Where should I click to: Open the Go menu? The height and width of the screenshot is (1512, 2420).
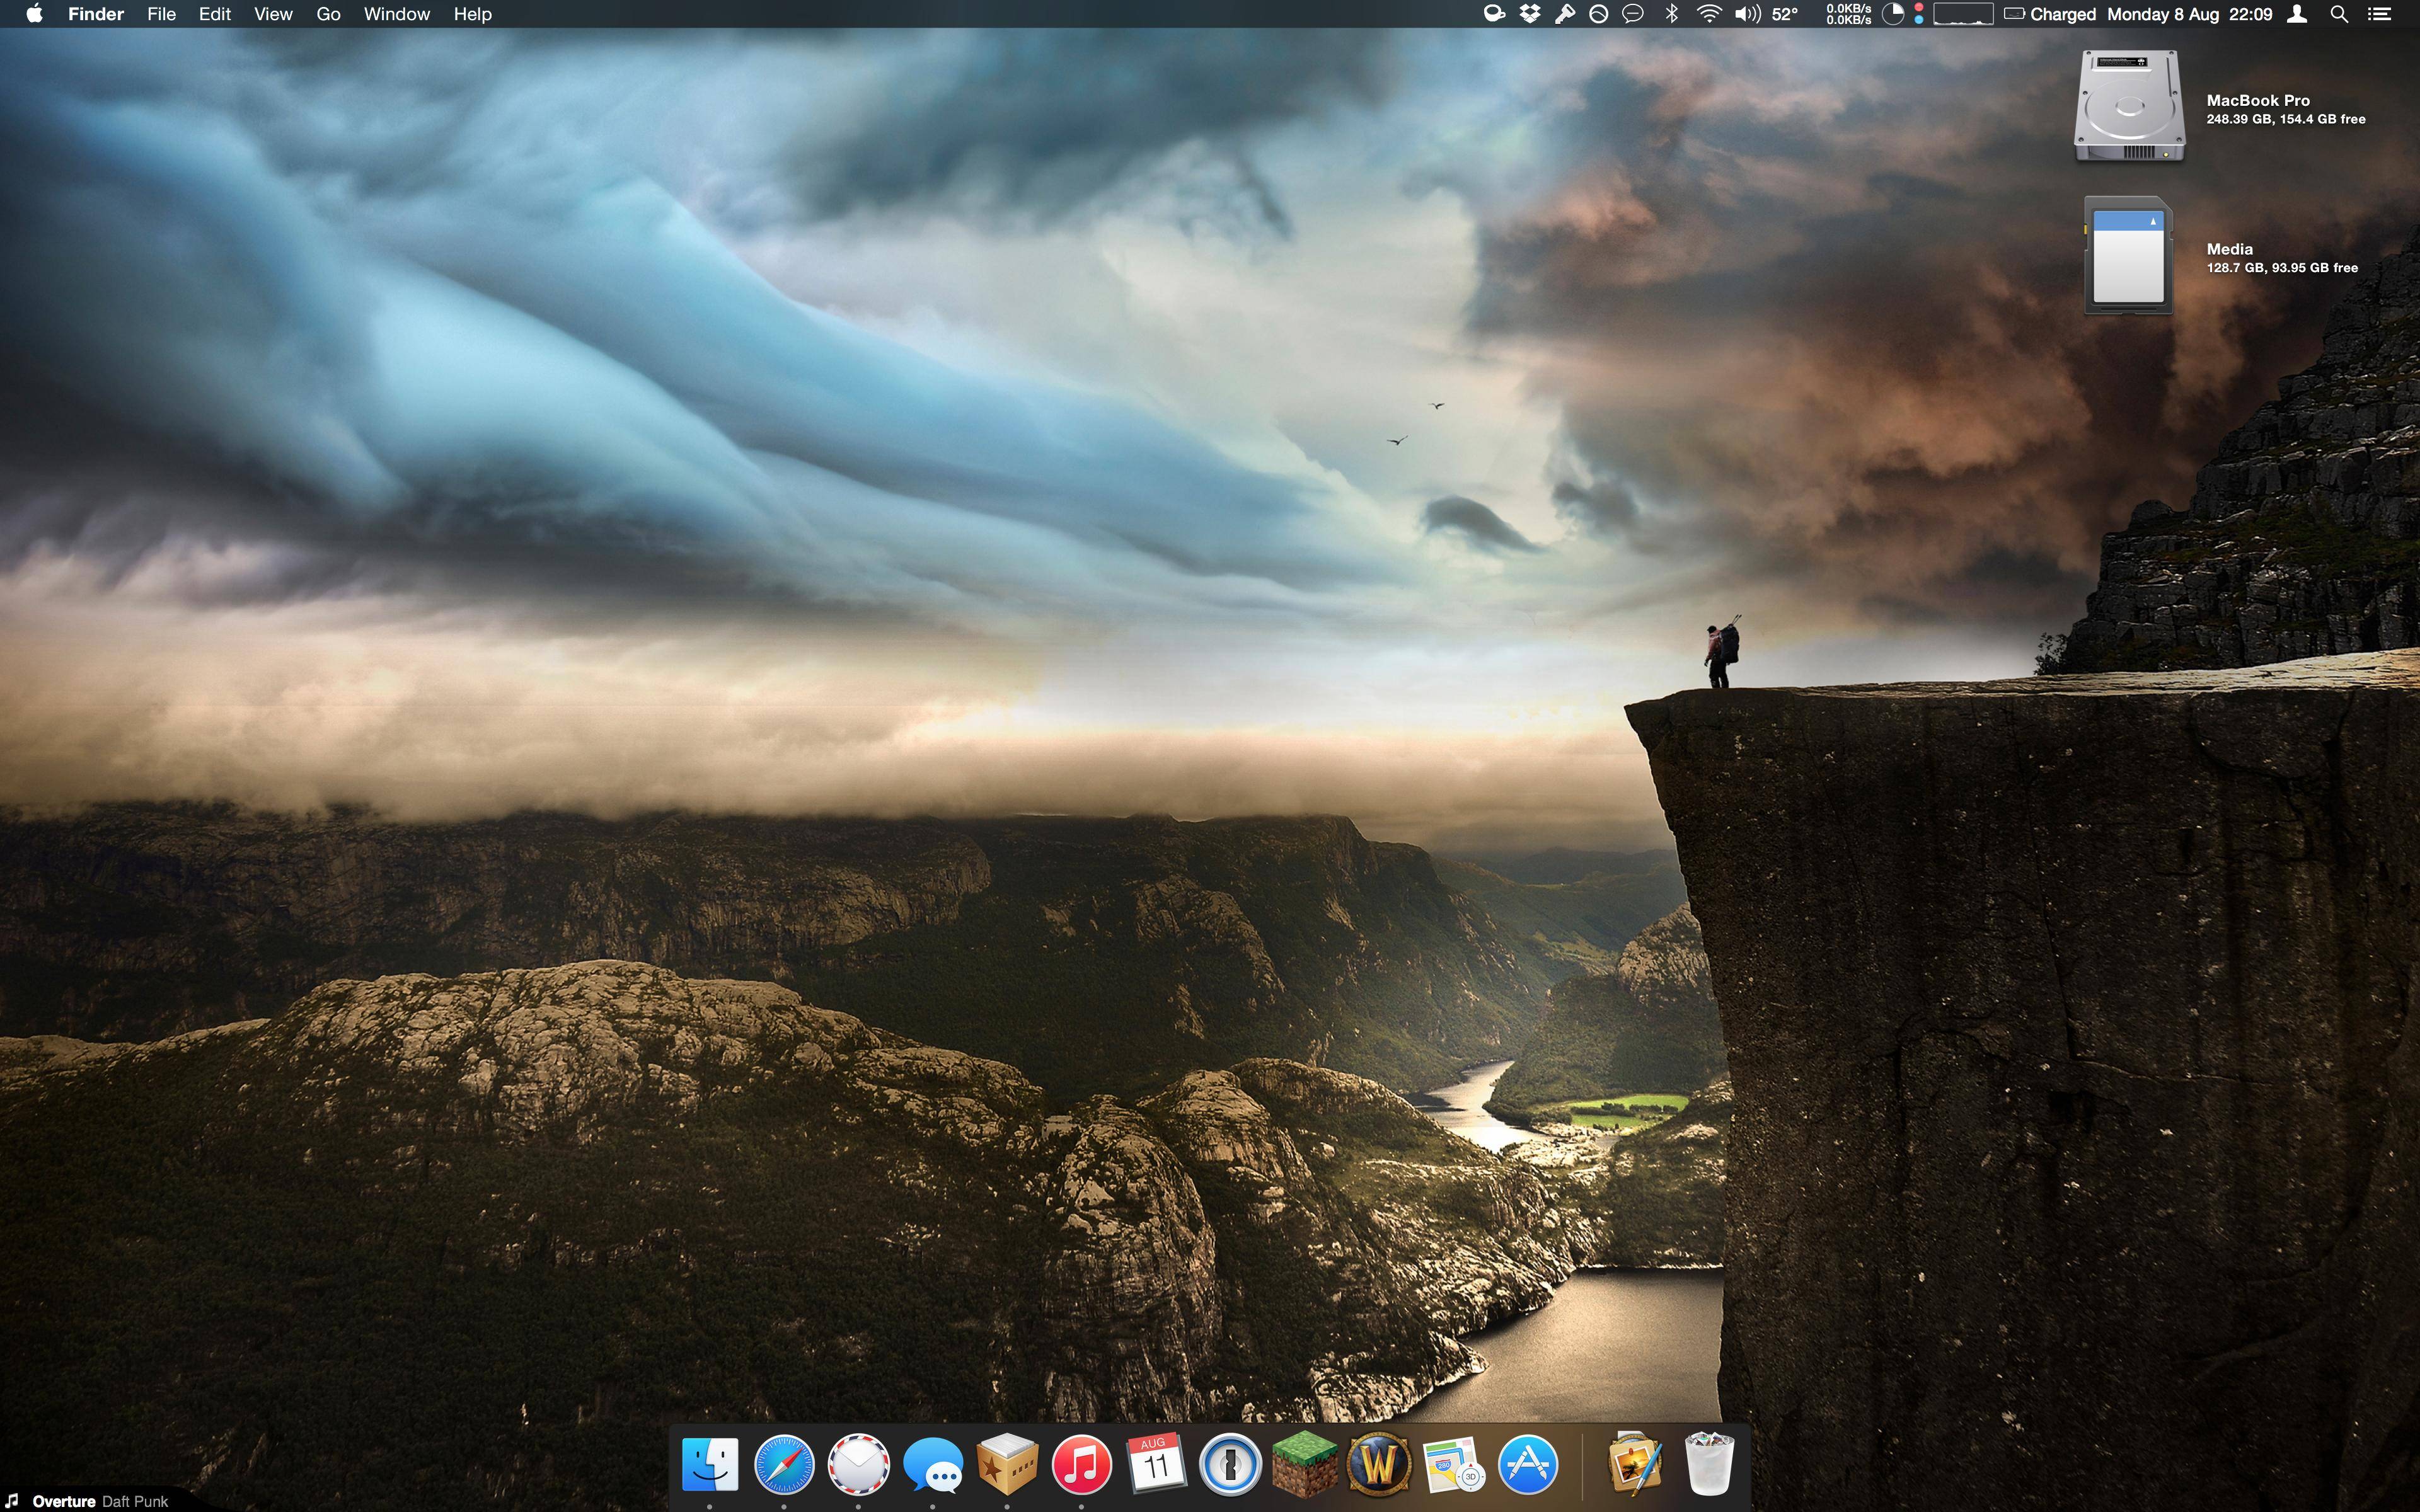point(328,14)
